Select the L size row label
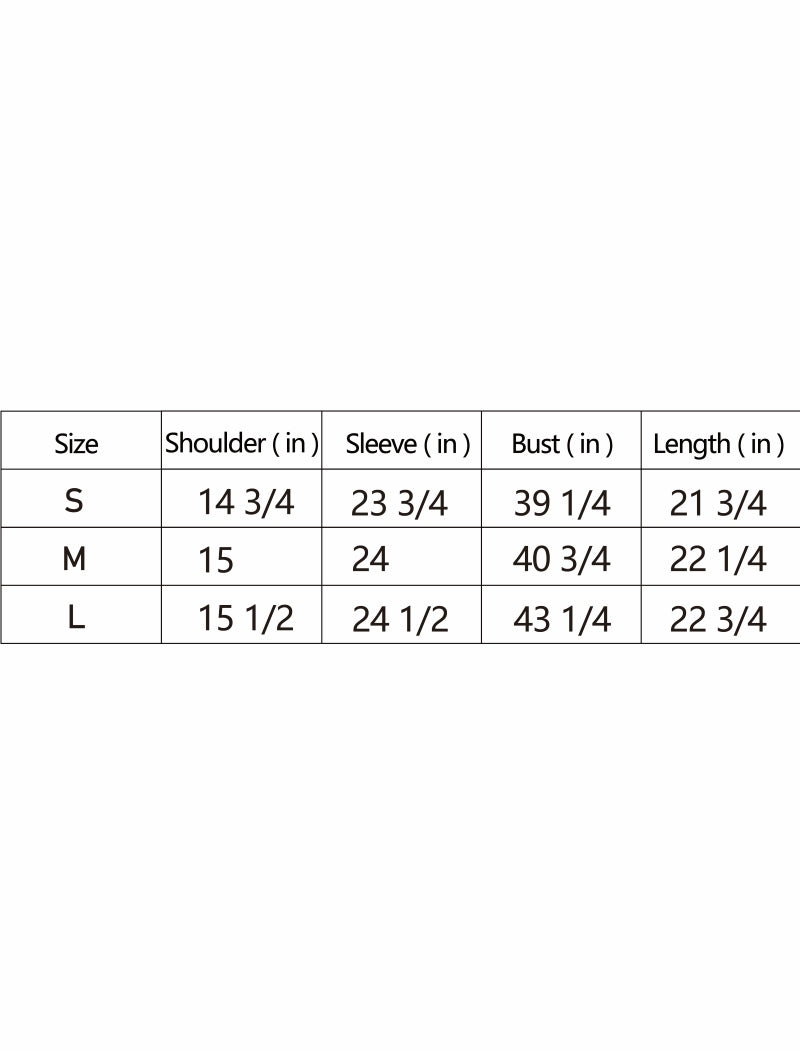The width and height of the screenshot is (800, 1050). click(x=76, y=618)
